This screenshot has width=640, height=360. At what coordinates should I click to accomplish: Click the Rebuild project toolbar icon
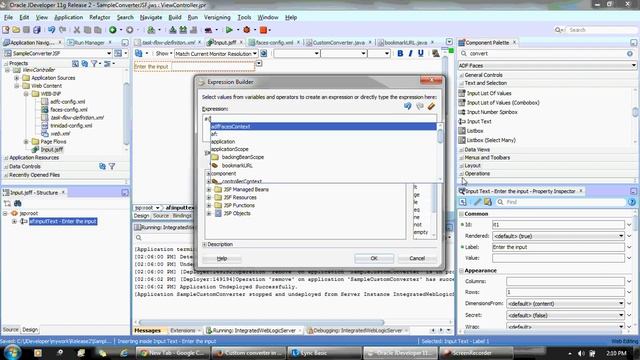click(x=183, y=30)
